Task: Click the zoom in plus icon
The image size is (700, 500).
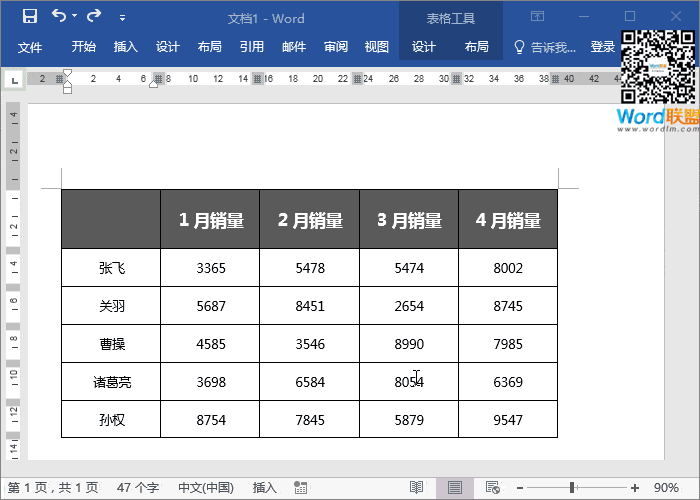Action: tap(635, 488)
